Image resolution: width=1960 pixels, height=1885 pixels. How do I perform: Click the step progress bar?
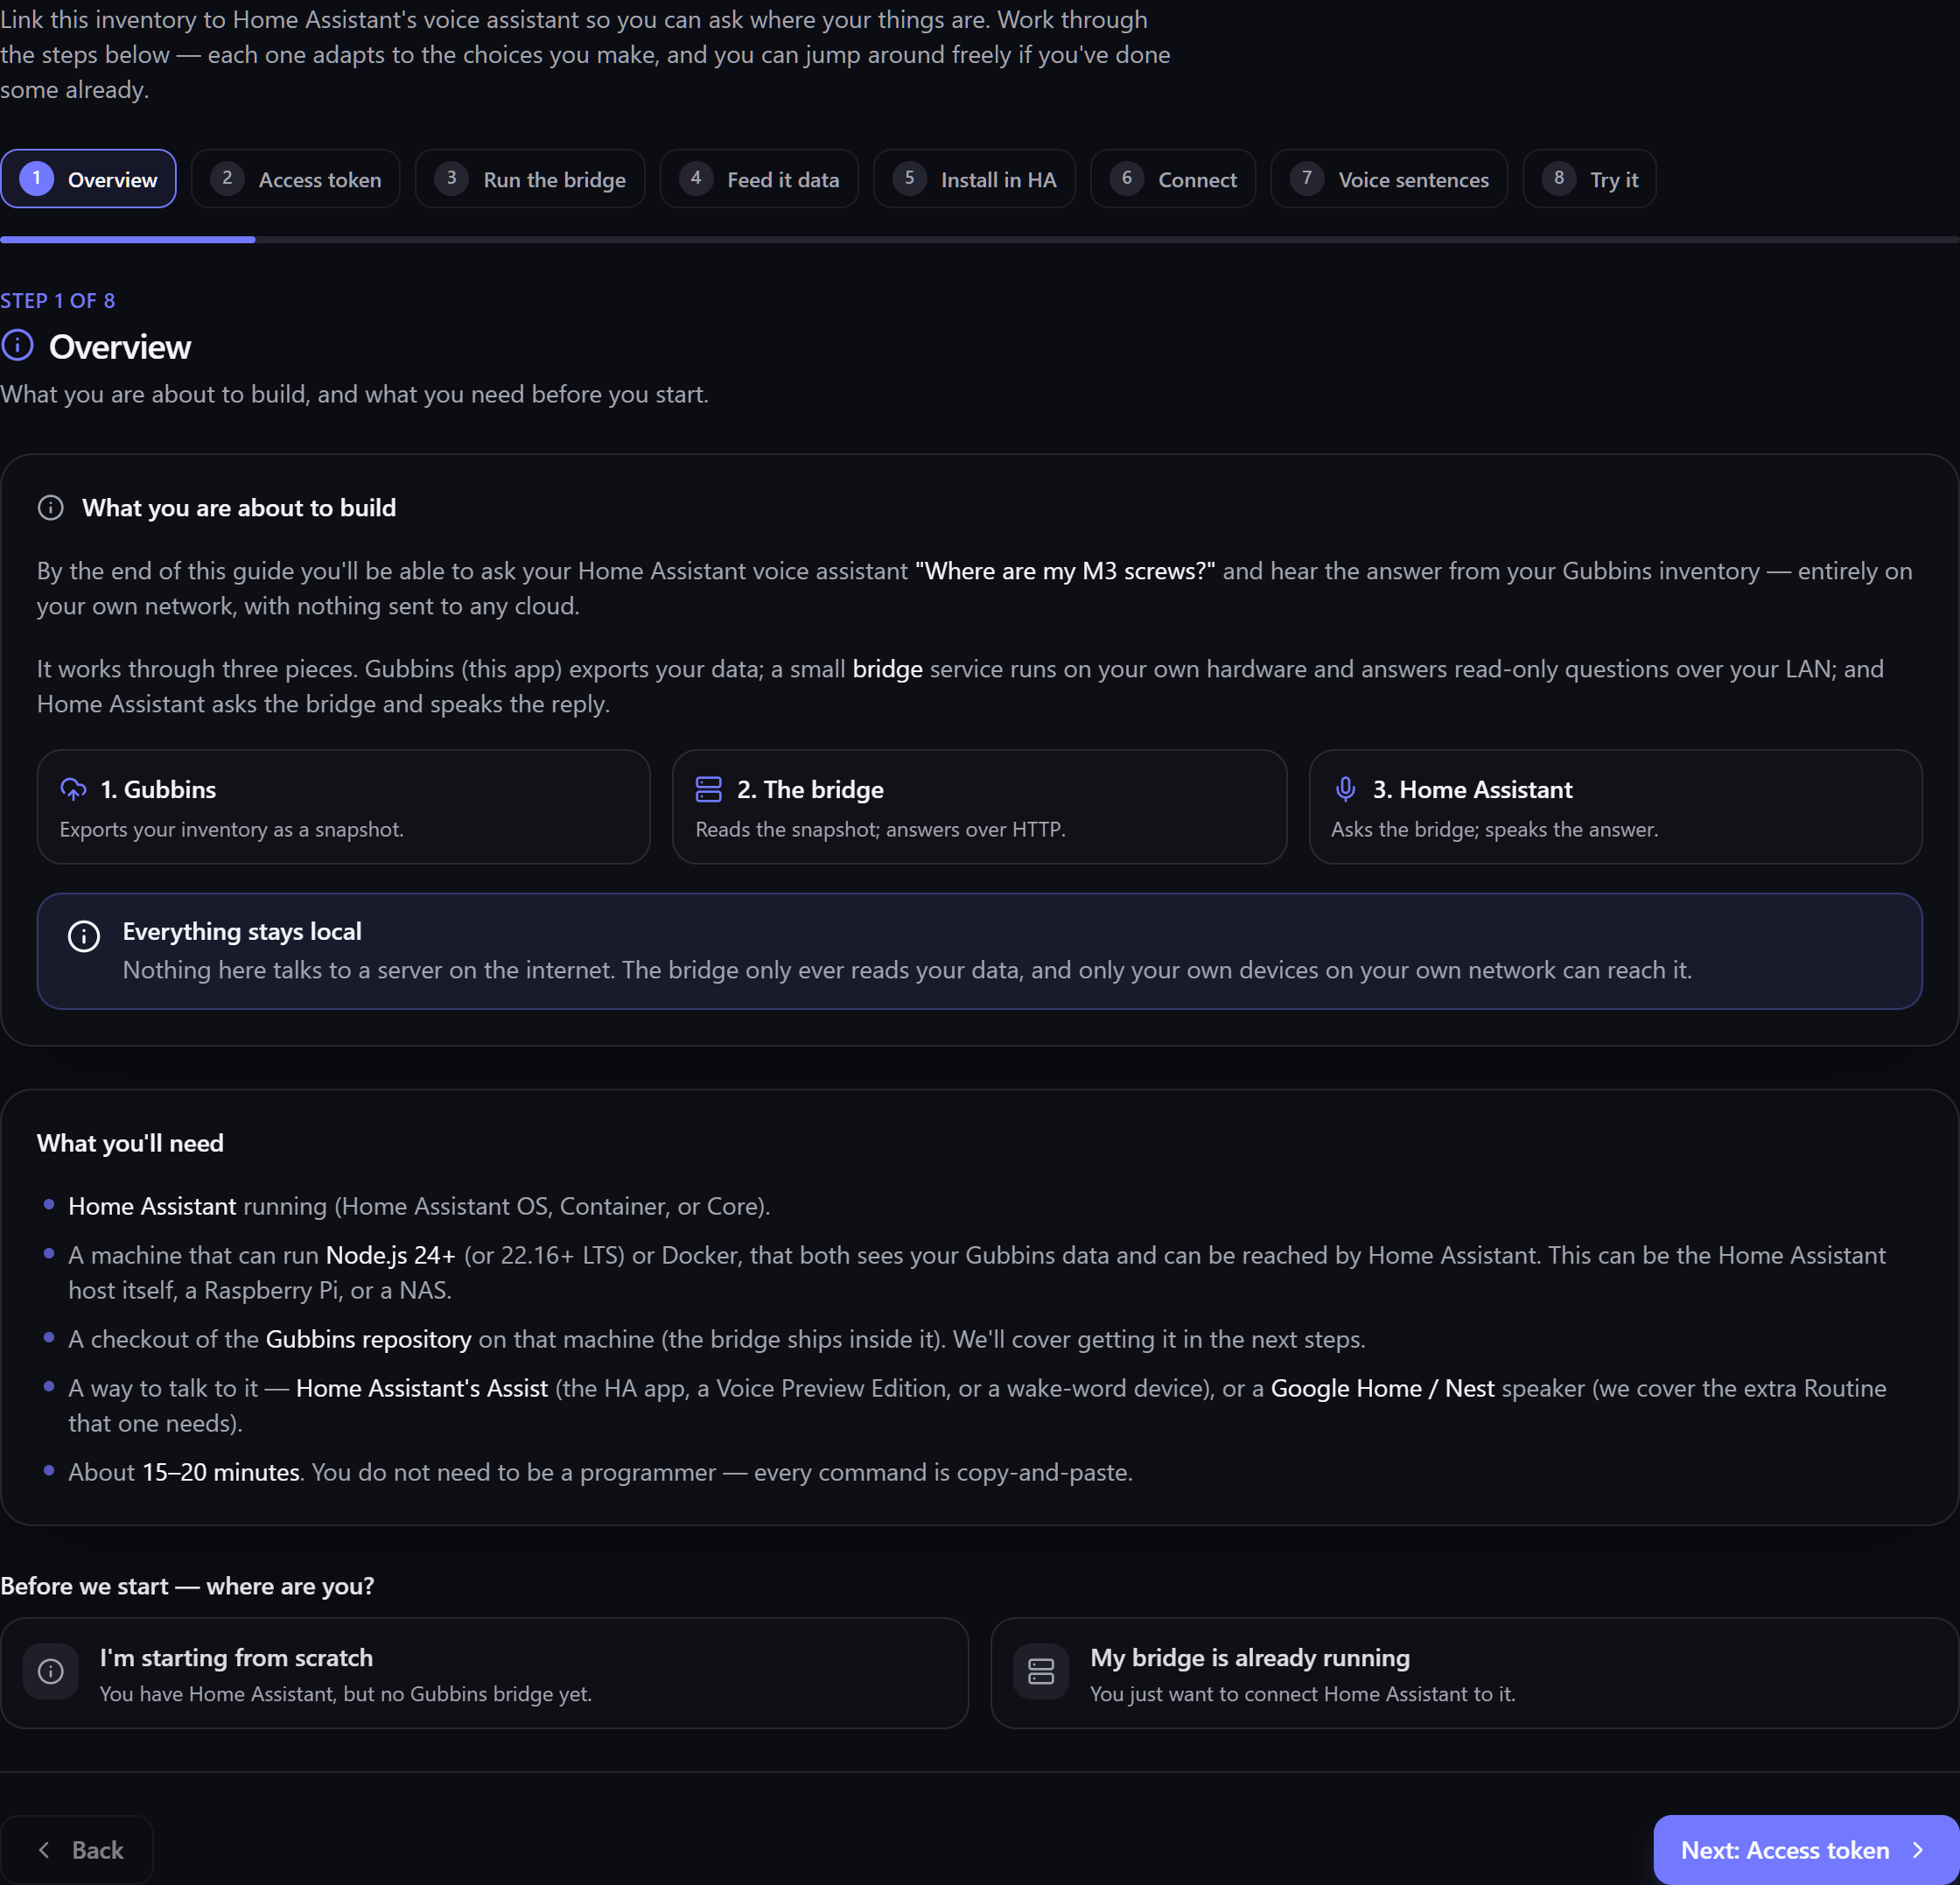tap(980, 240)
